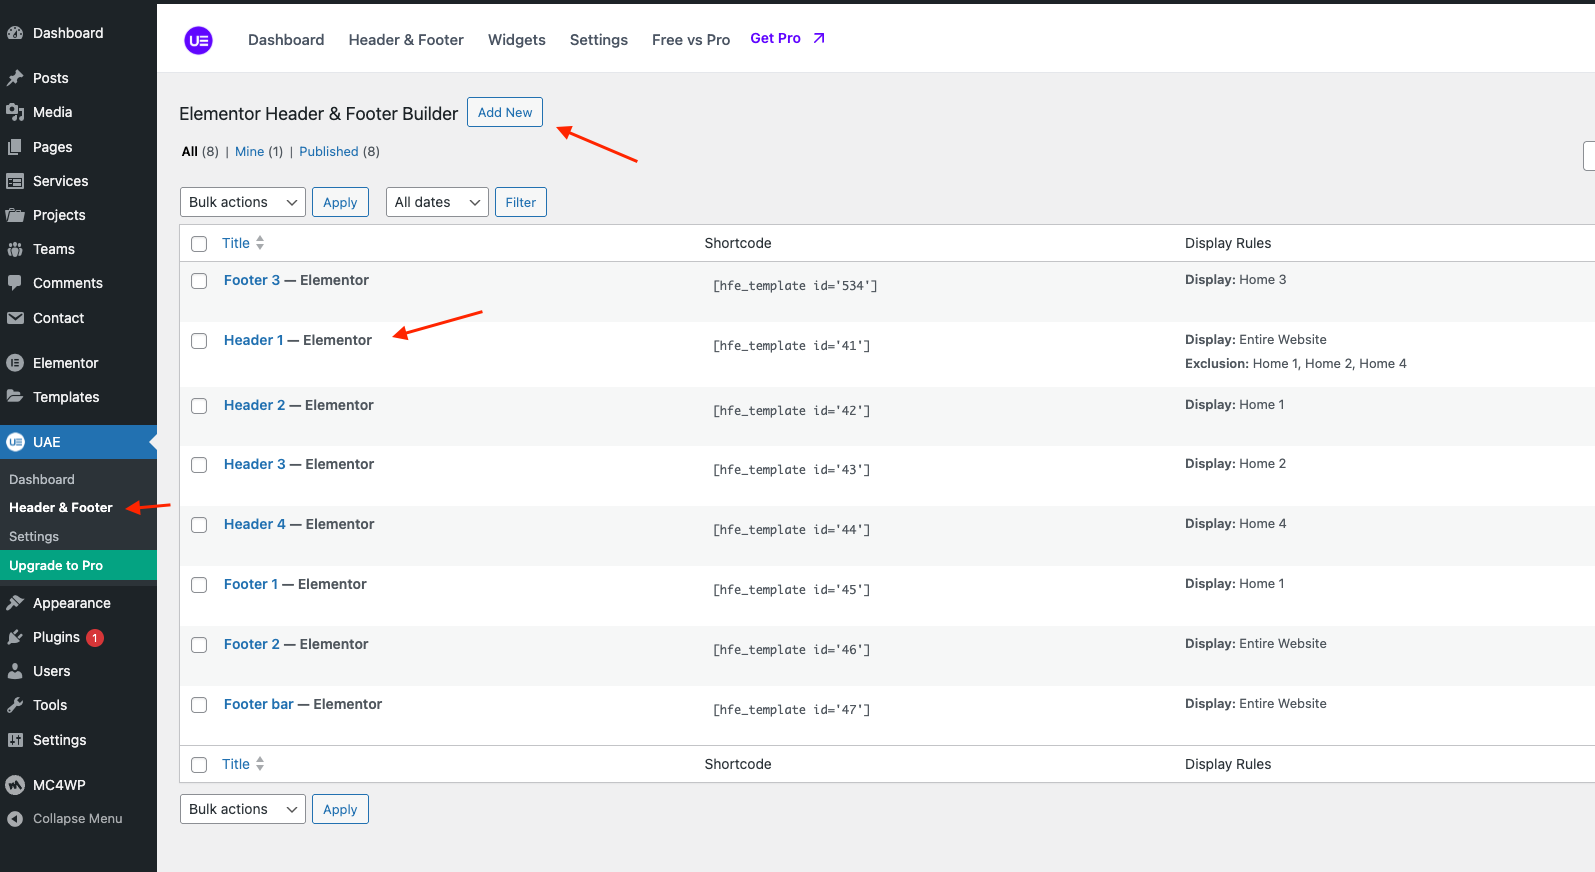This screenshot has height=872, width=1595.
Task: Expand the All dates filter dropdown
Action: 437,202
